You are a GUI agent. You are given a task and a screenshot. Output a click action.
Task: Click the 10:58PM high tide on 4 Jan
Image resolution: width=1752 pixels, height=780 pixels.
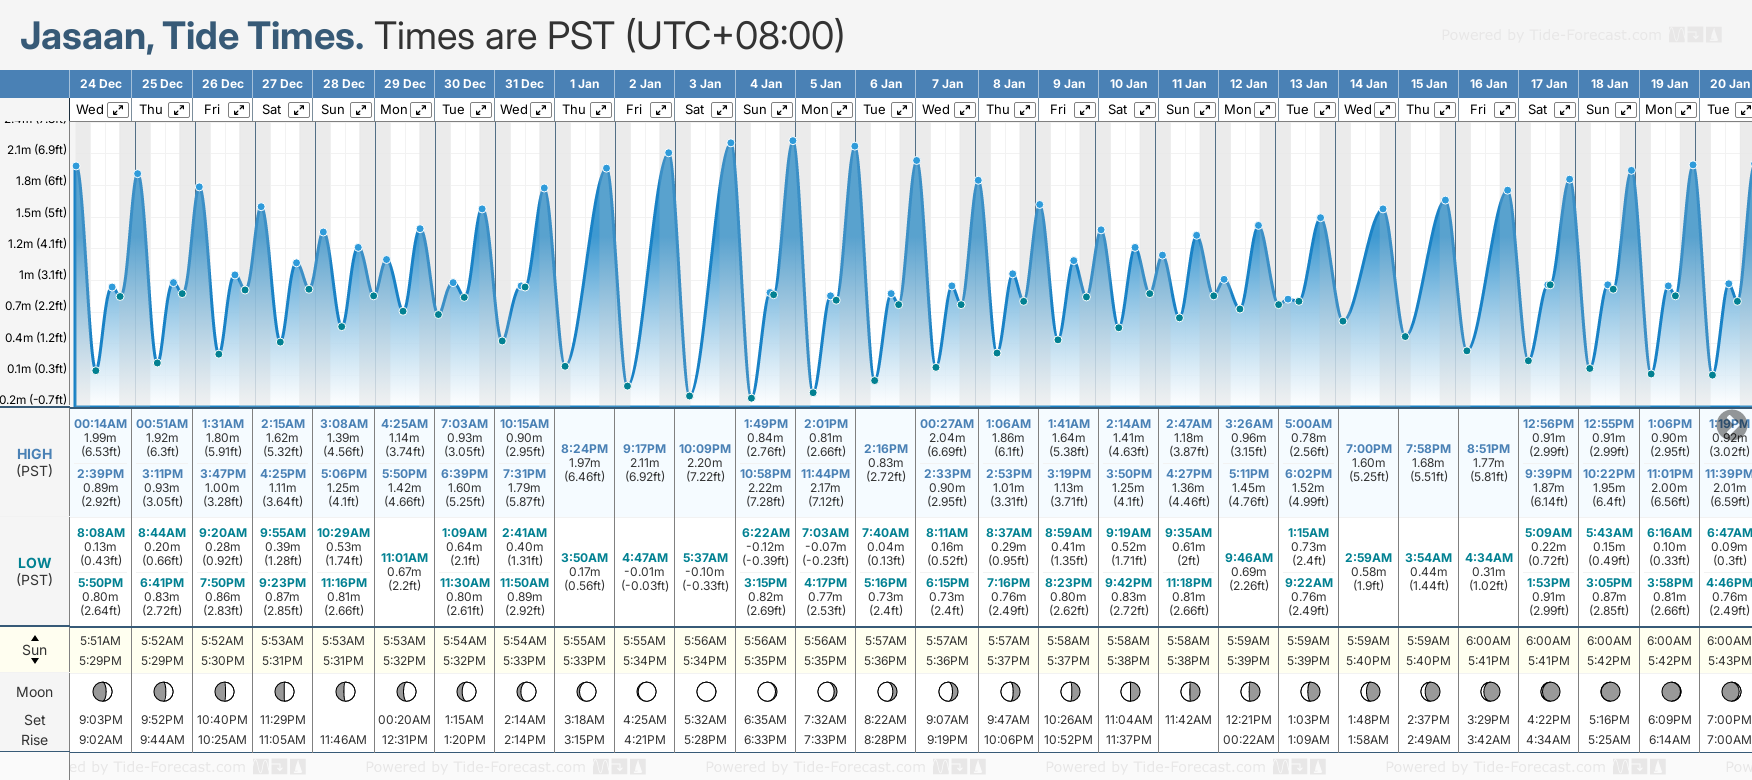[x=766, y=474]
